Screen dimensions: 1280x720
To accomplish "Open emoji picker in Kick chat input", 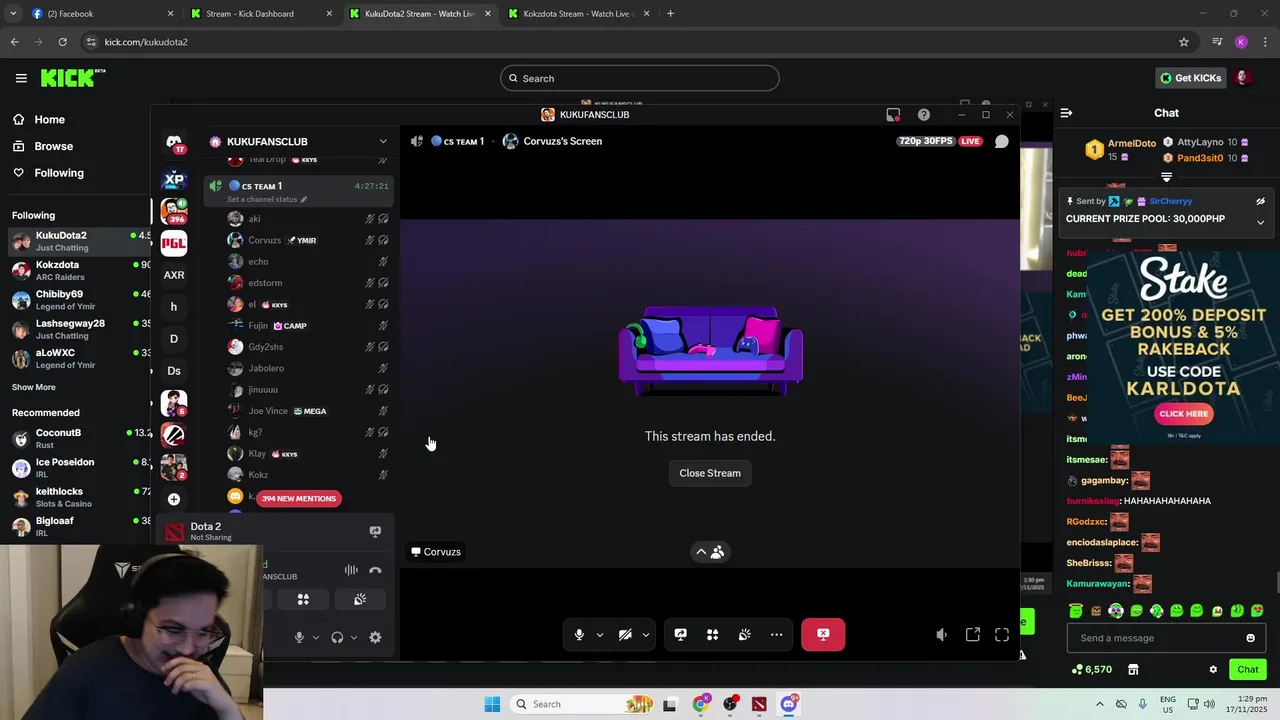I will tap(1250, 638).
